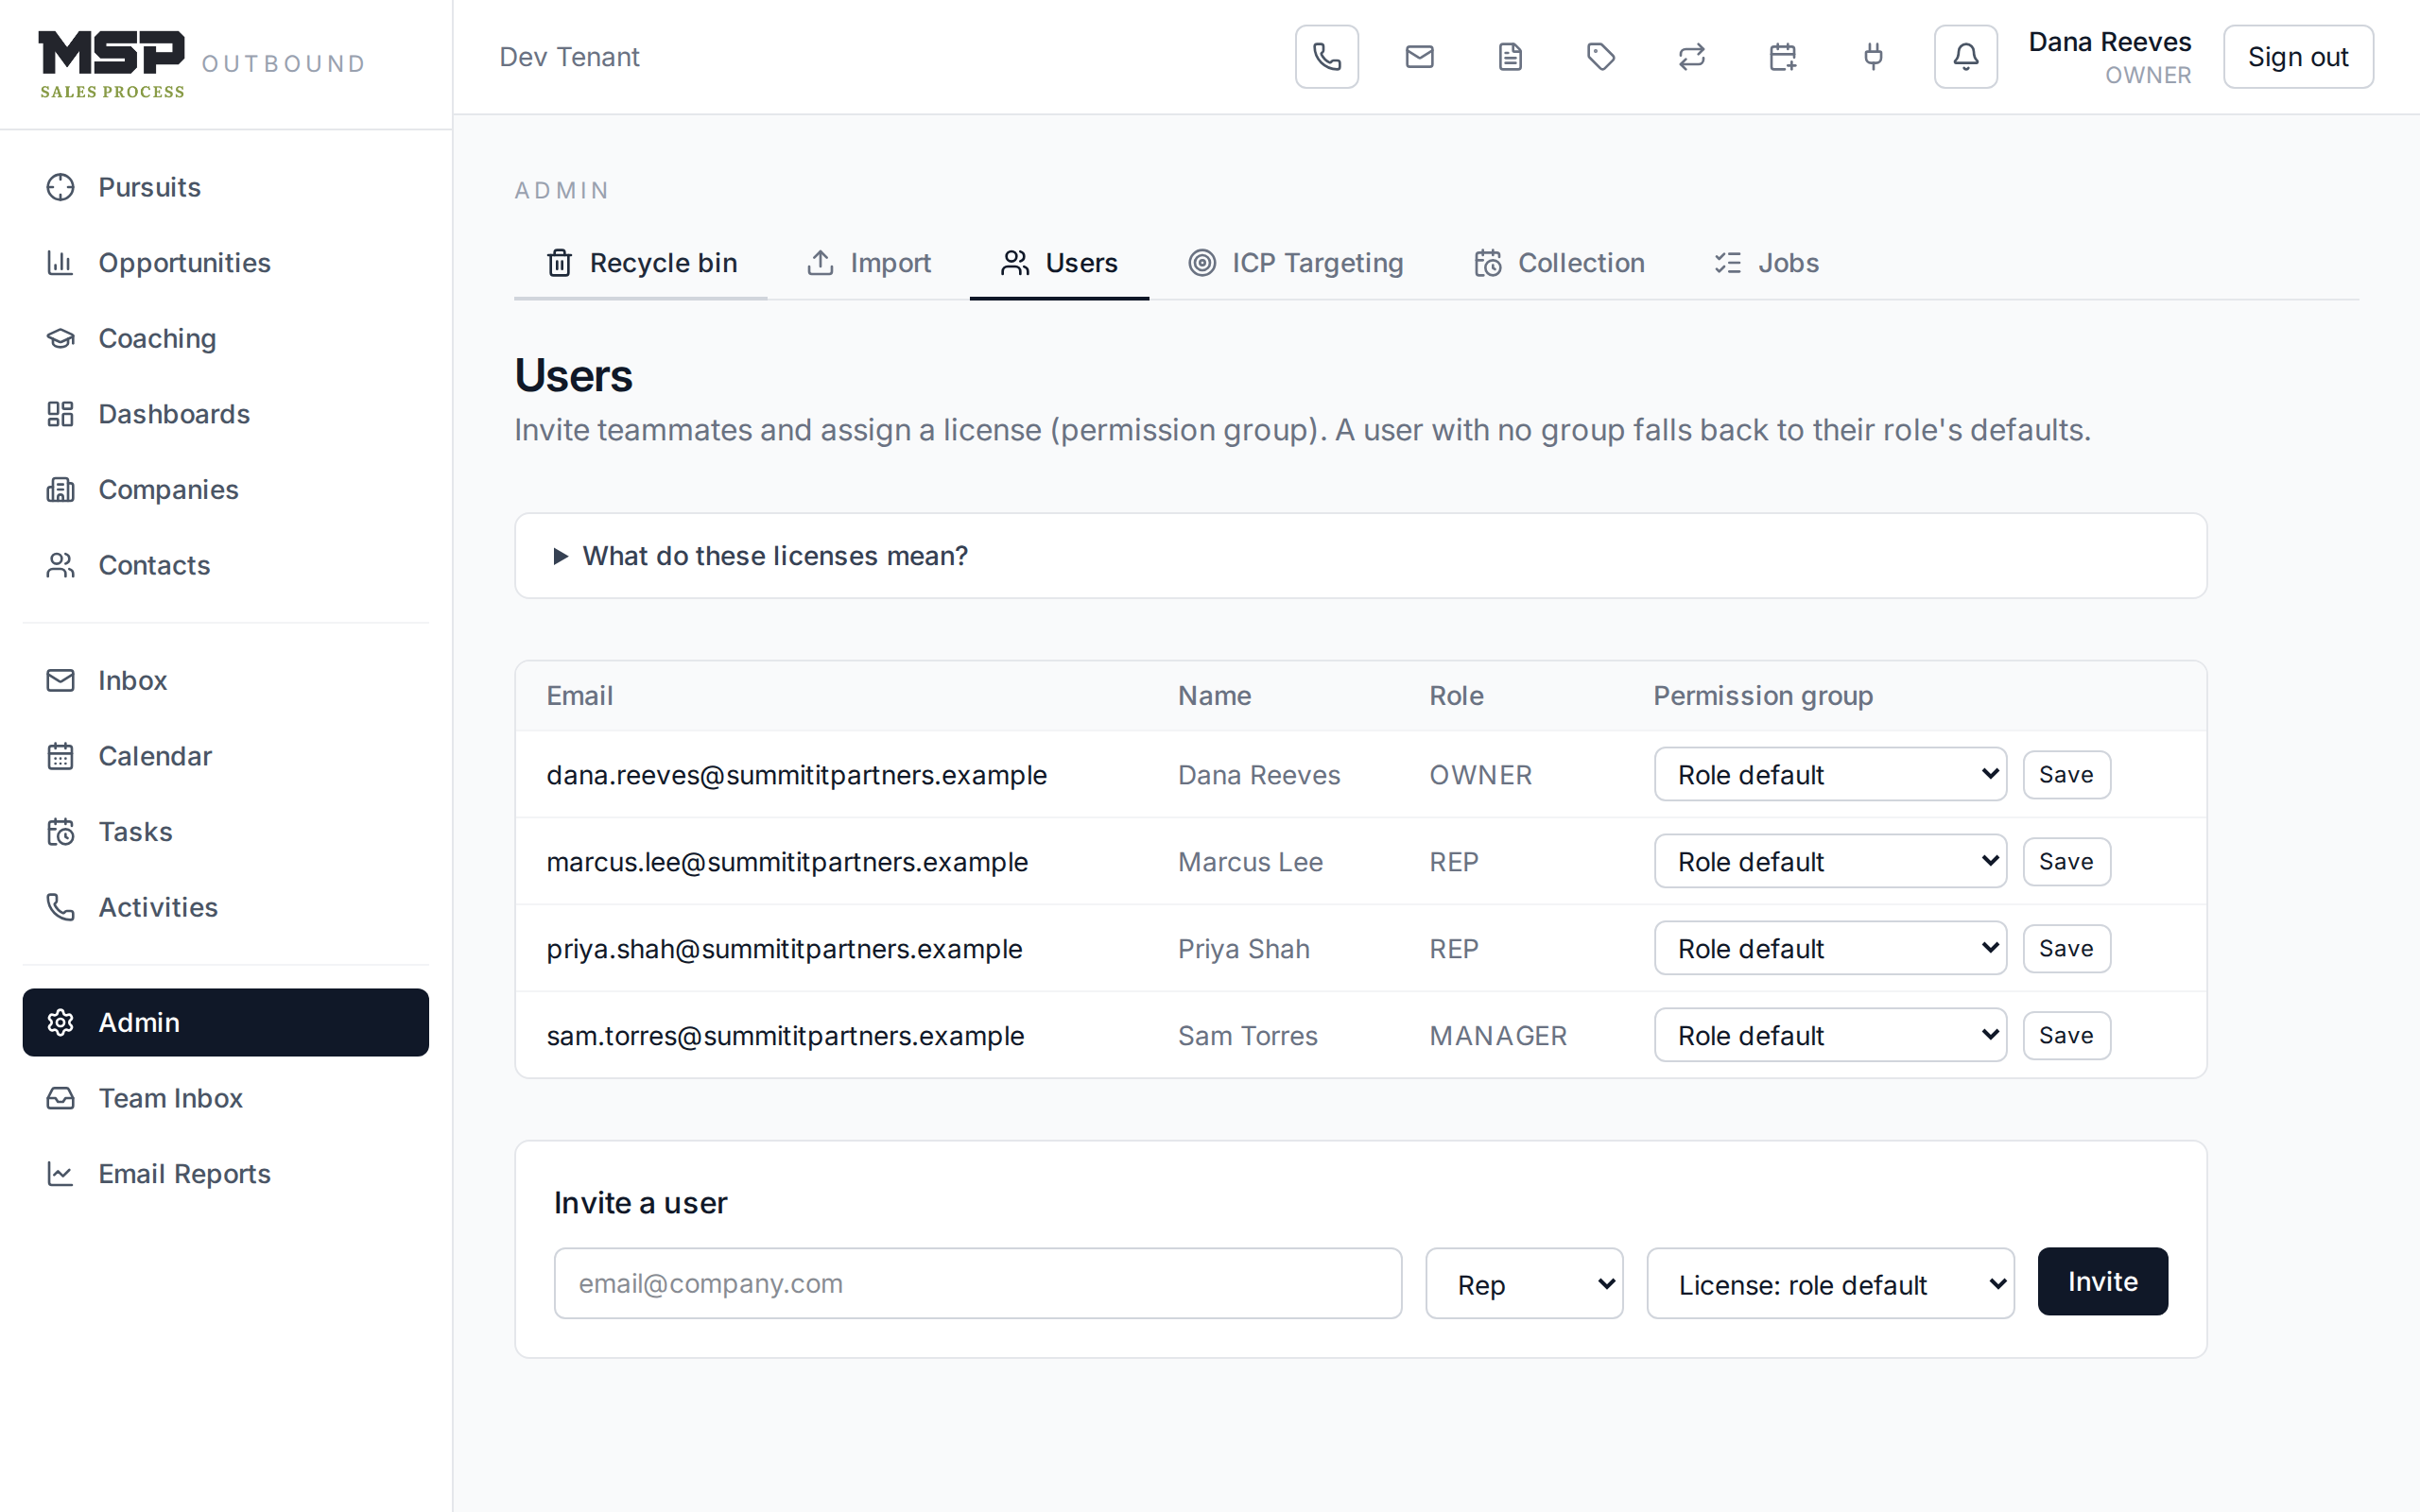
Task: Open the calendar-plus icon in header
Action: [x=1783, y=57]
